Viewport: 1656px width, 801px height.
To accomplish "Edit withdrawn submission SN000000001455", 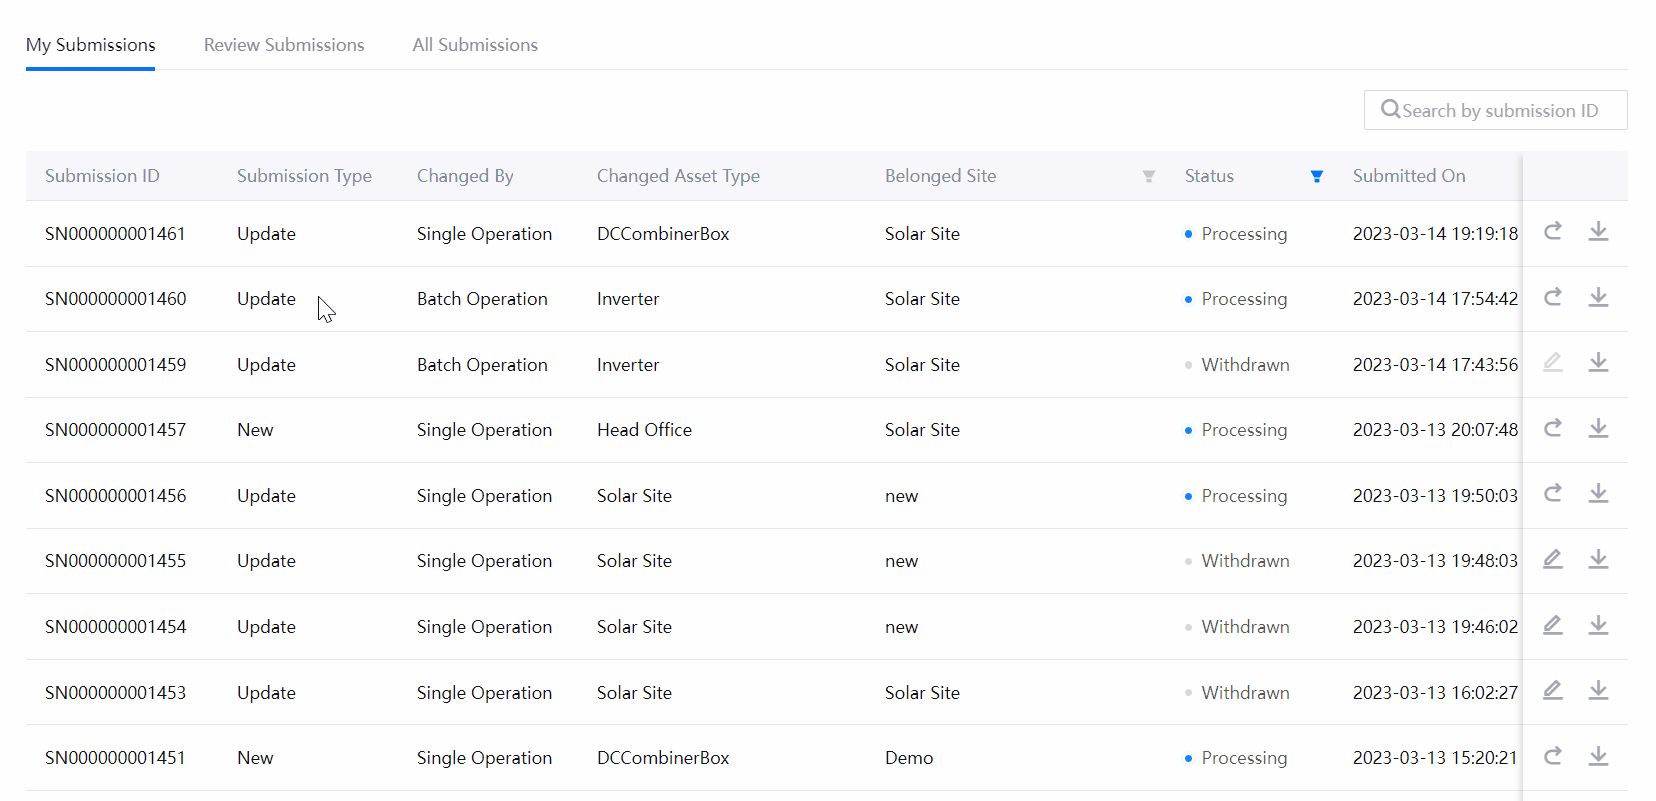I will click(x=1552, y=560).
